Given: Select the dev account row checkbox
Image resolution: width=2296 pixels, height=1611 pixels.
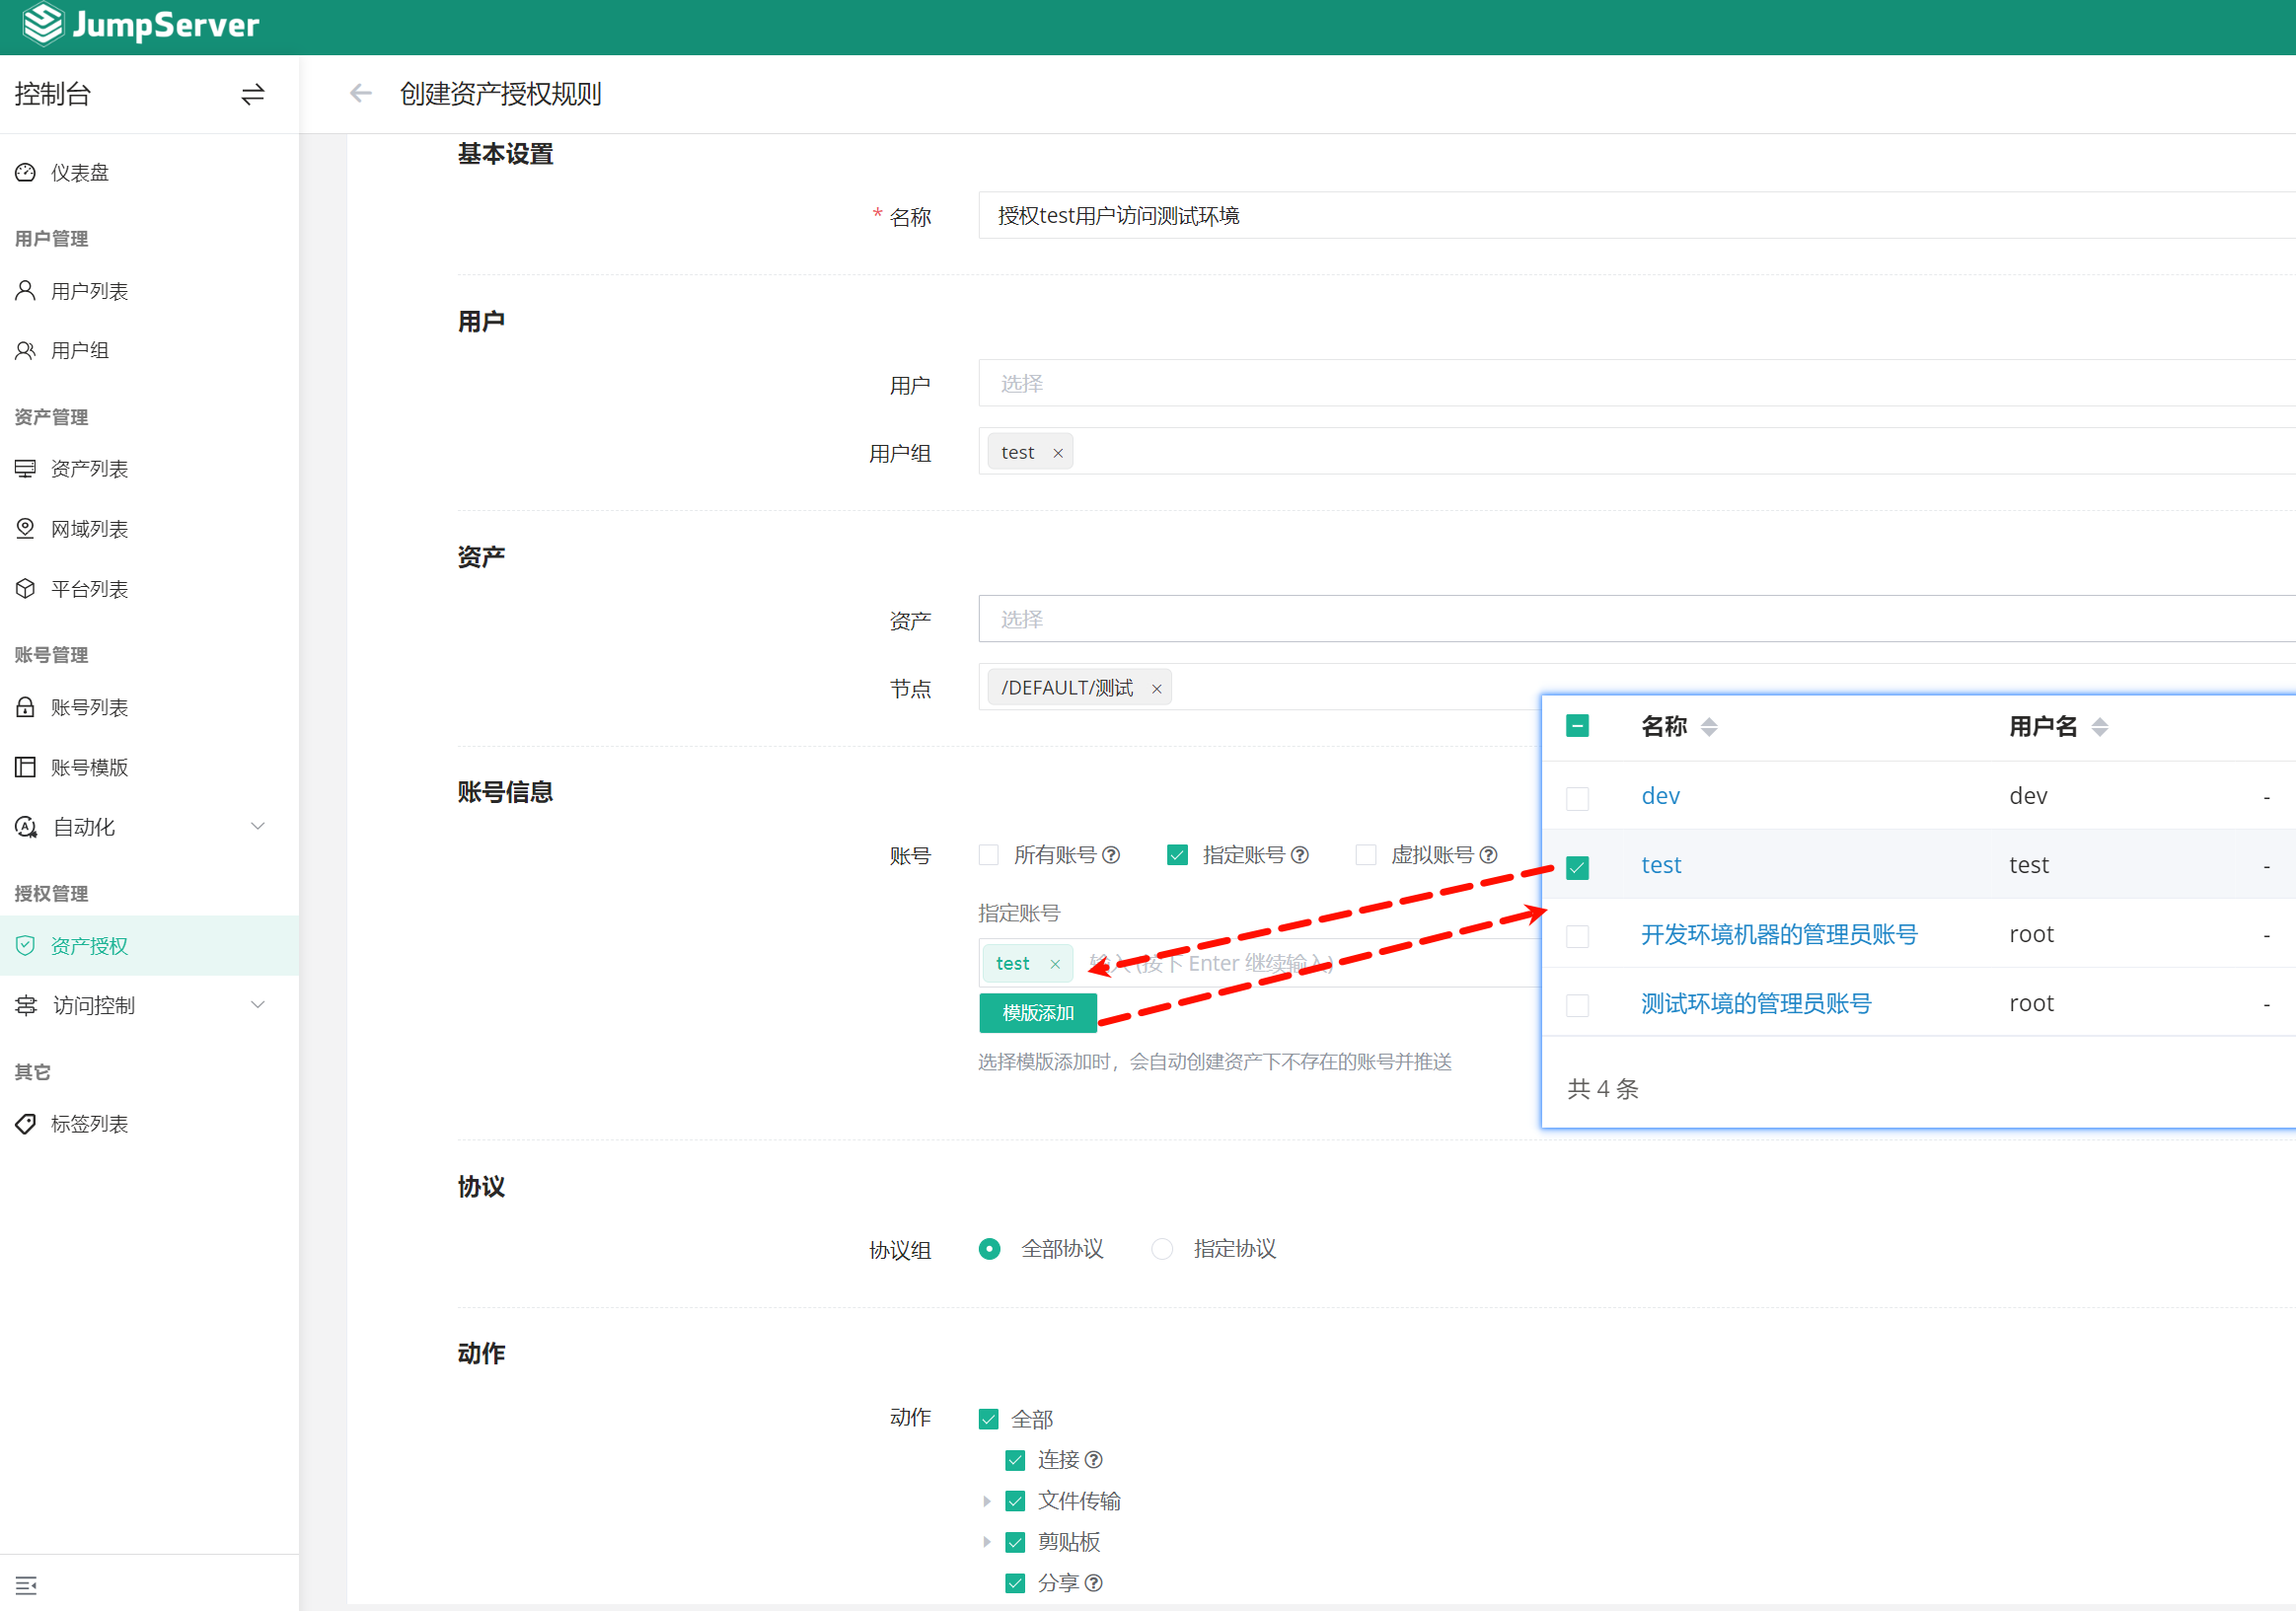Looking at the screenshot, I should 1577,798.
